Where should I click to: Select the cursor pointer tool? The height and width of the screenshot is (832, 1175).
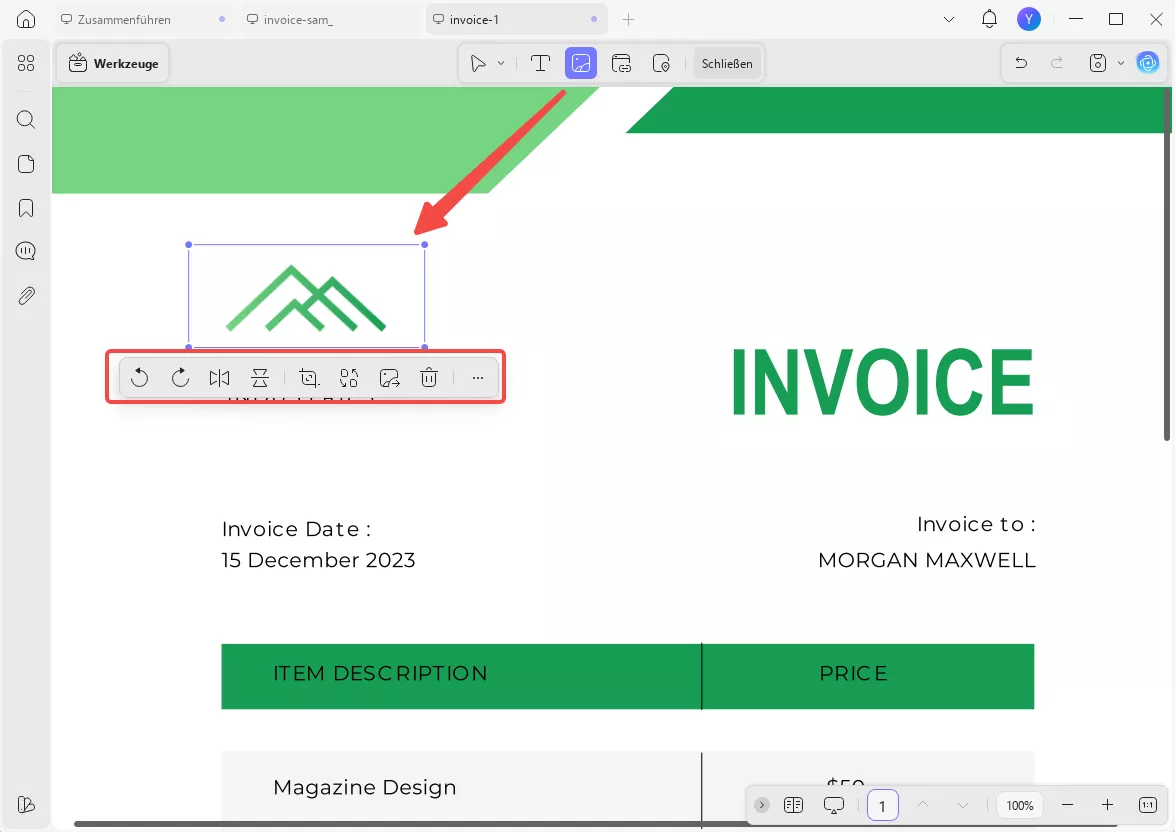coord(478,64)
